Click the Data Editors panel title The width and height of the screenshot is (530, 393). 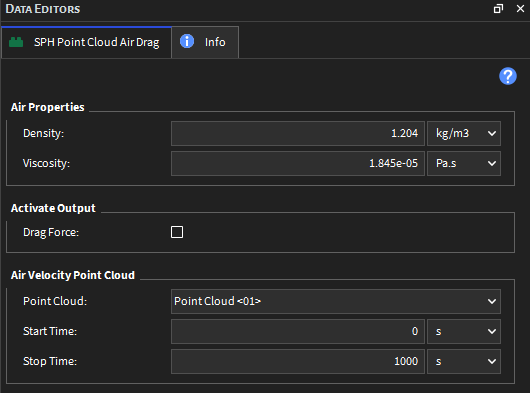(43, 9)
